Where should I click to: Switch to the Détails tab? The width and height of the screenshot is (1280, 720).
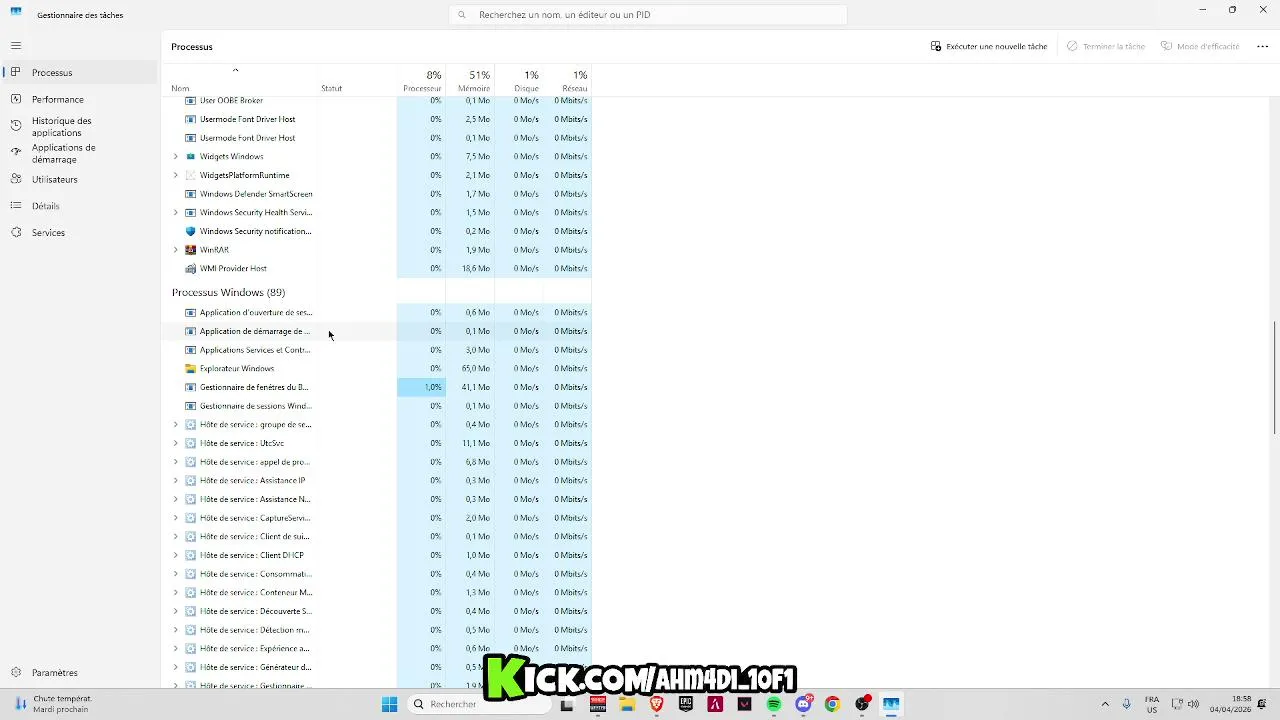[80, 206]
